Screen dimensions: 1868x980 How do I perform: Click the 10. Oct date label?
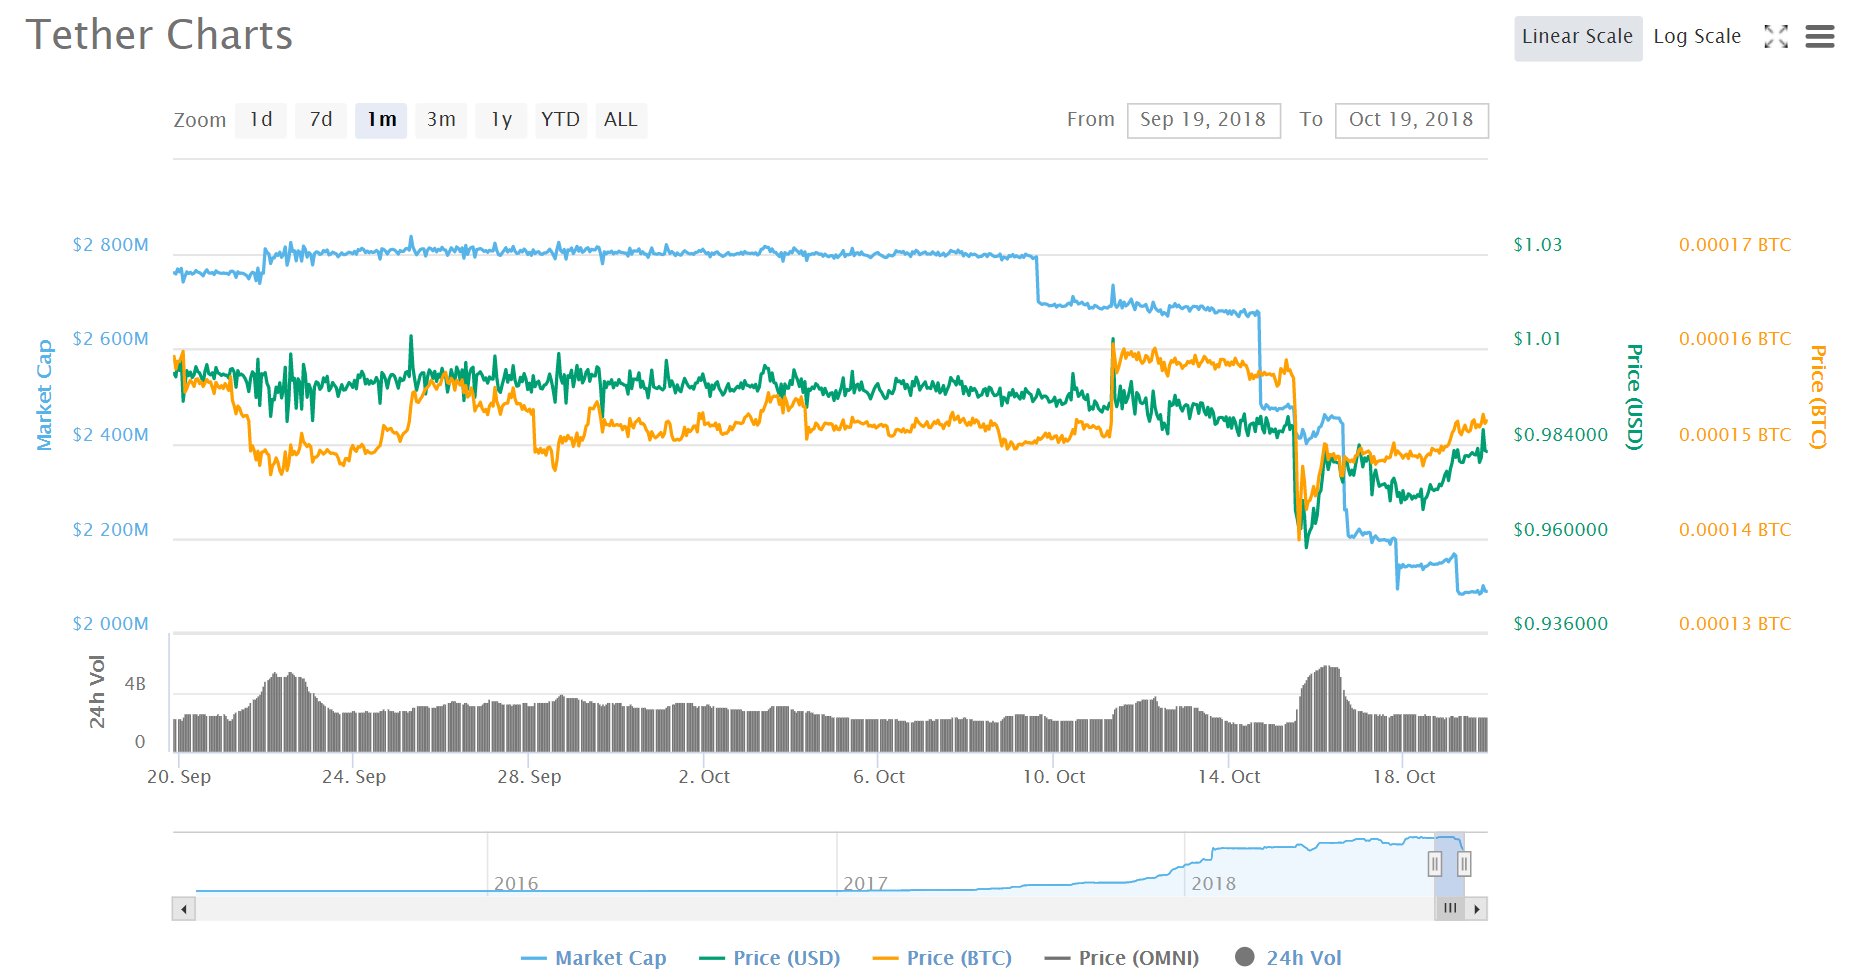tap(1054, 777)
